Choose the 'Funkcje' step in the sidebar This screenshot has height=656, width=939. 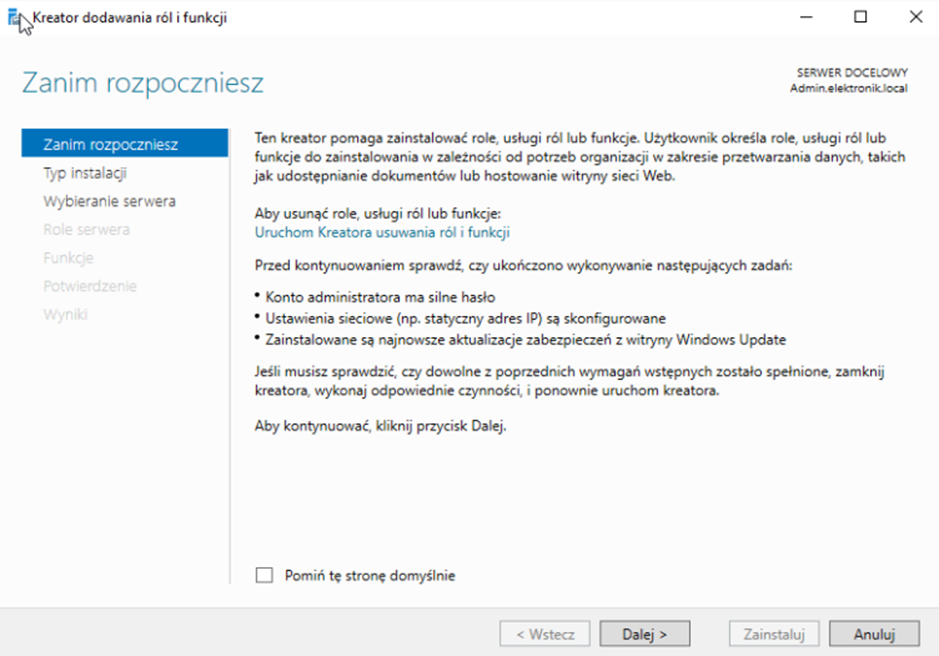[x=68, y=258]
